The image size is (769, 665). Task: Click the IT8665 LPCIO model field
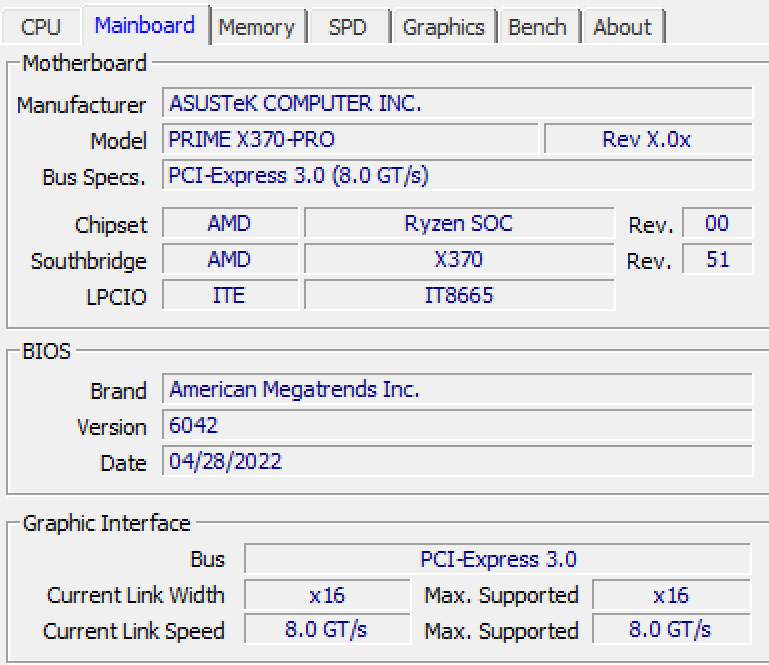pos(459,295)
